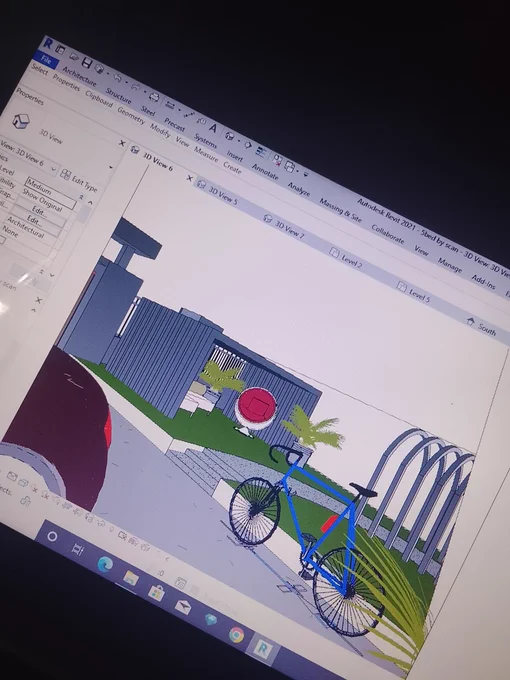Activate the 3D View 7 view tab
Viewport: 510px width, 680px height.
coord(290,229)
